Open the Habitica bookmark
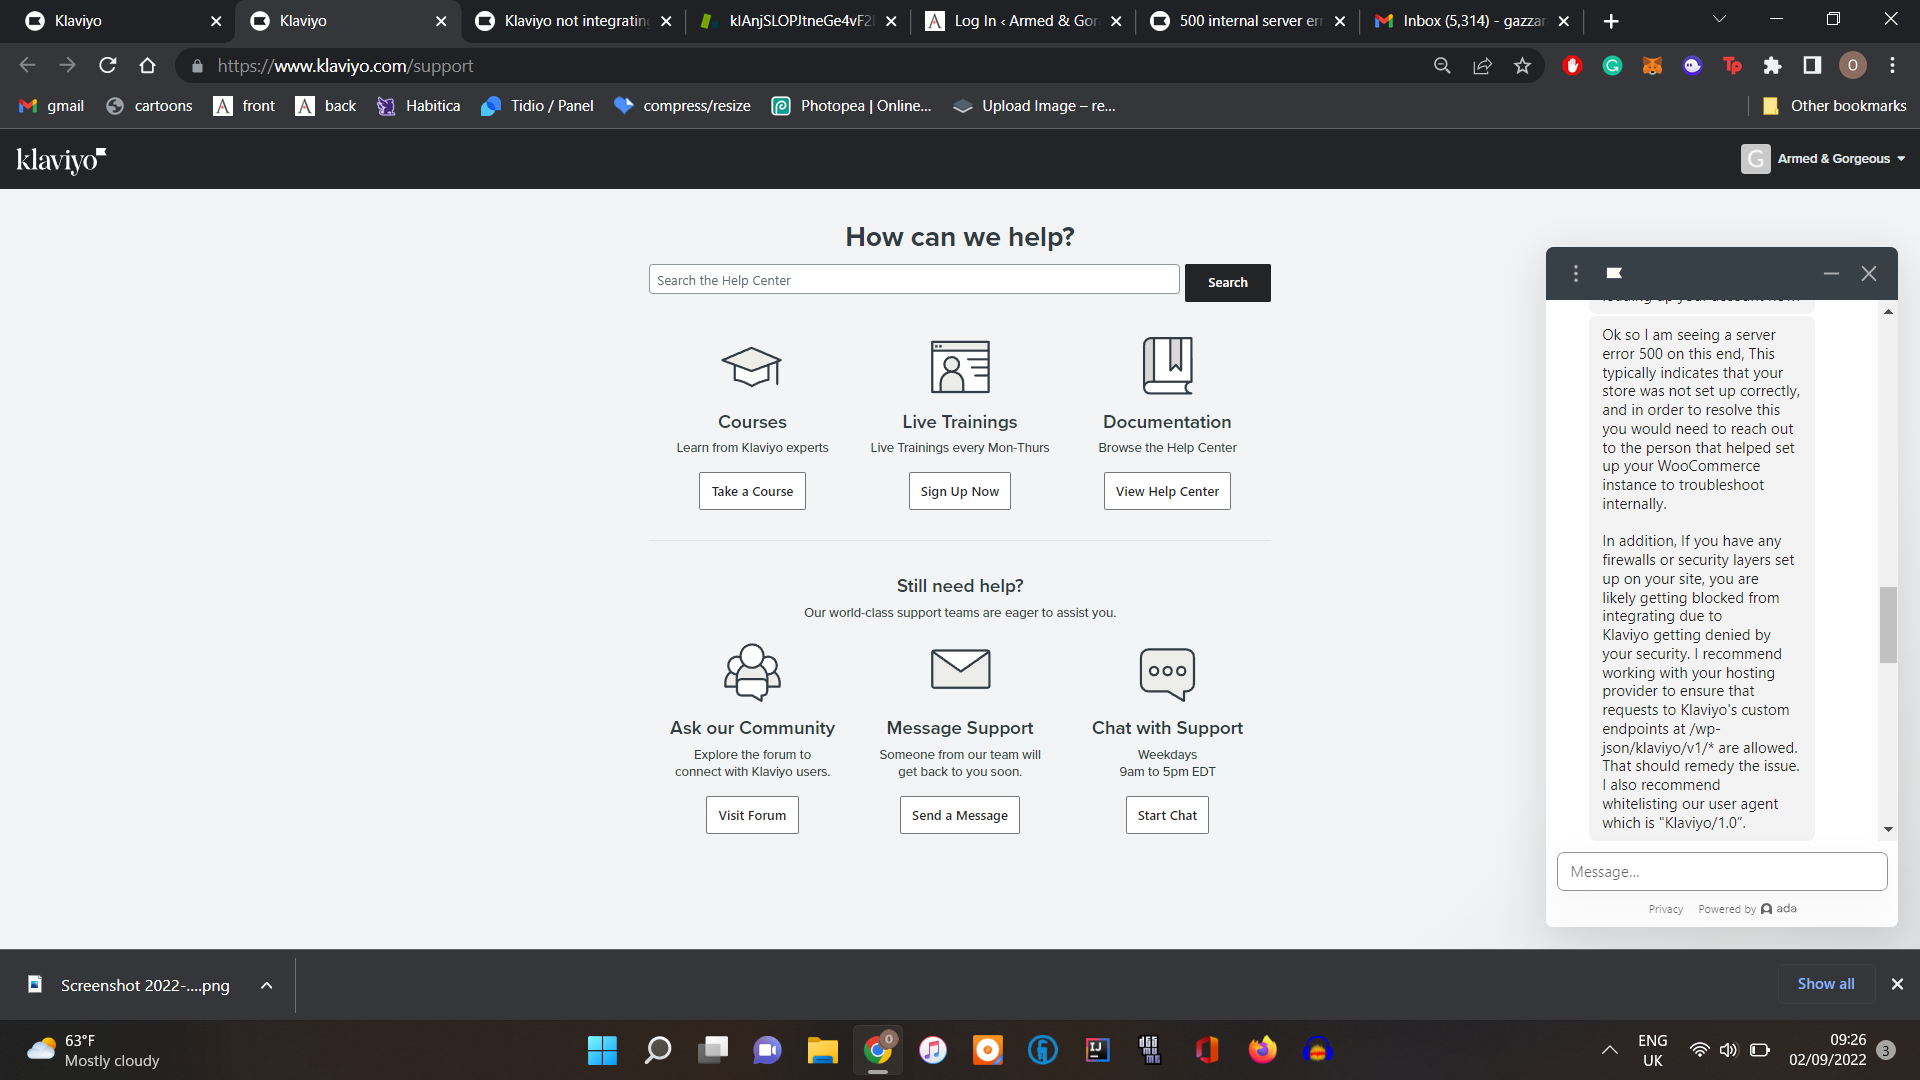Image resolution: width=1920 pixels, height=1080 pixels. coord(419,106)
